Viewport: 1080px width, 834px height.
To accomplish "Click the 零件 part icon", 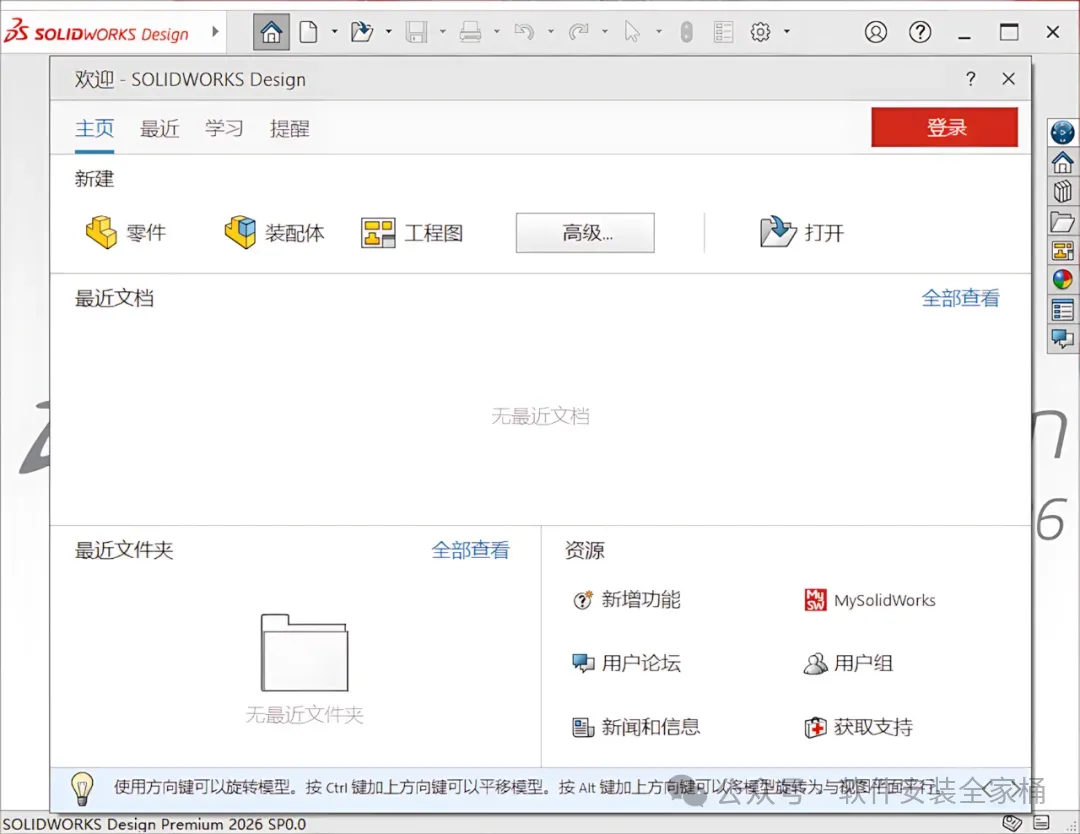I will tap(101, 232).
